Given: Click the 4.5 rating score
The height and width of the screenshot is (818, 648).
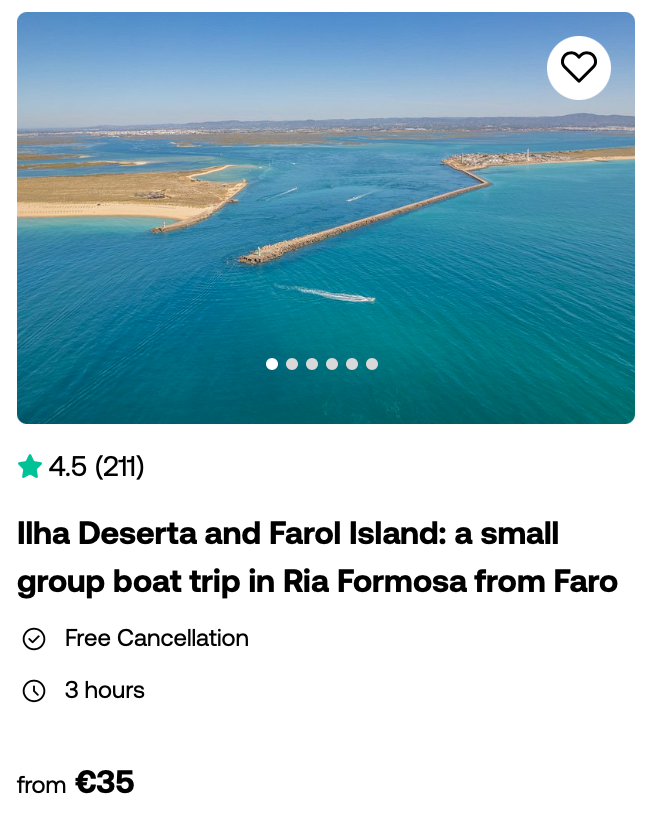Looking at the screenshot, I should (x=68, y=466).
